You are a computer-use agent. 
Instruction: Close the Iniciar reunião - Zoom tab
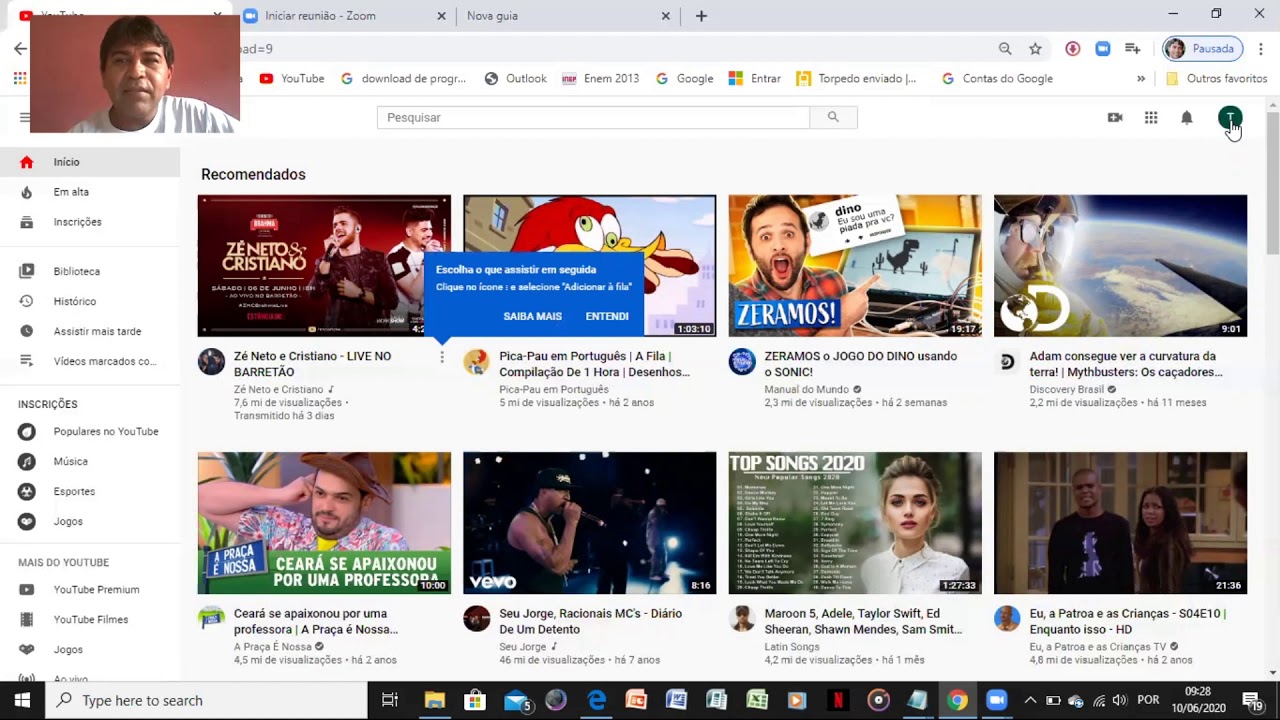pyautogui.click(x=442, y=16)
